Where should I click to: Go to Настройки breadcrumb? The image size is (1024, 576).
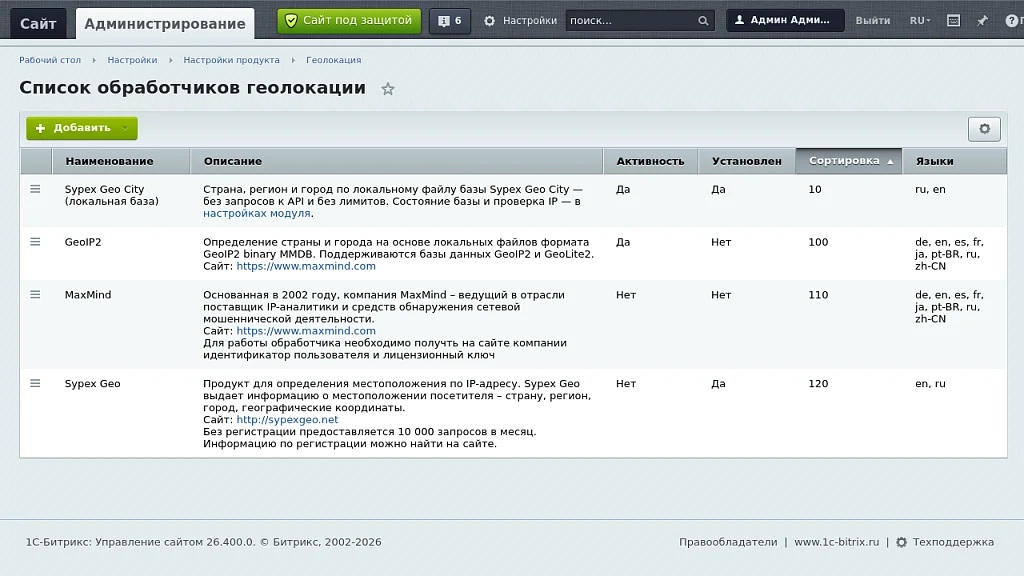(132, 60)
